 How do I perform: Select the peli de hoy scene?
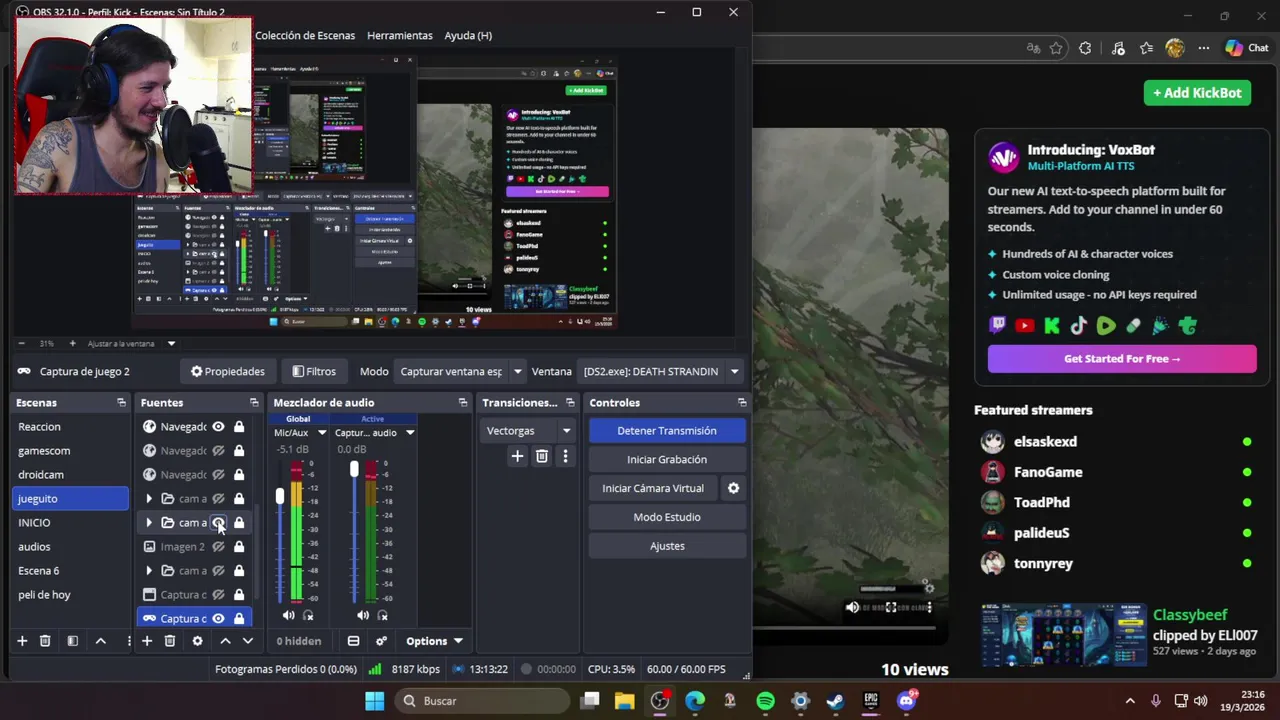tap(70, 595)
